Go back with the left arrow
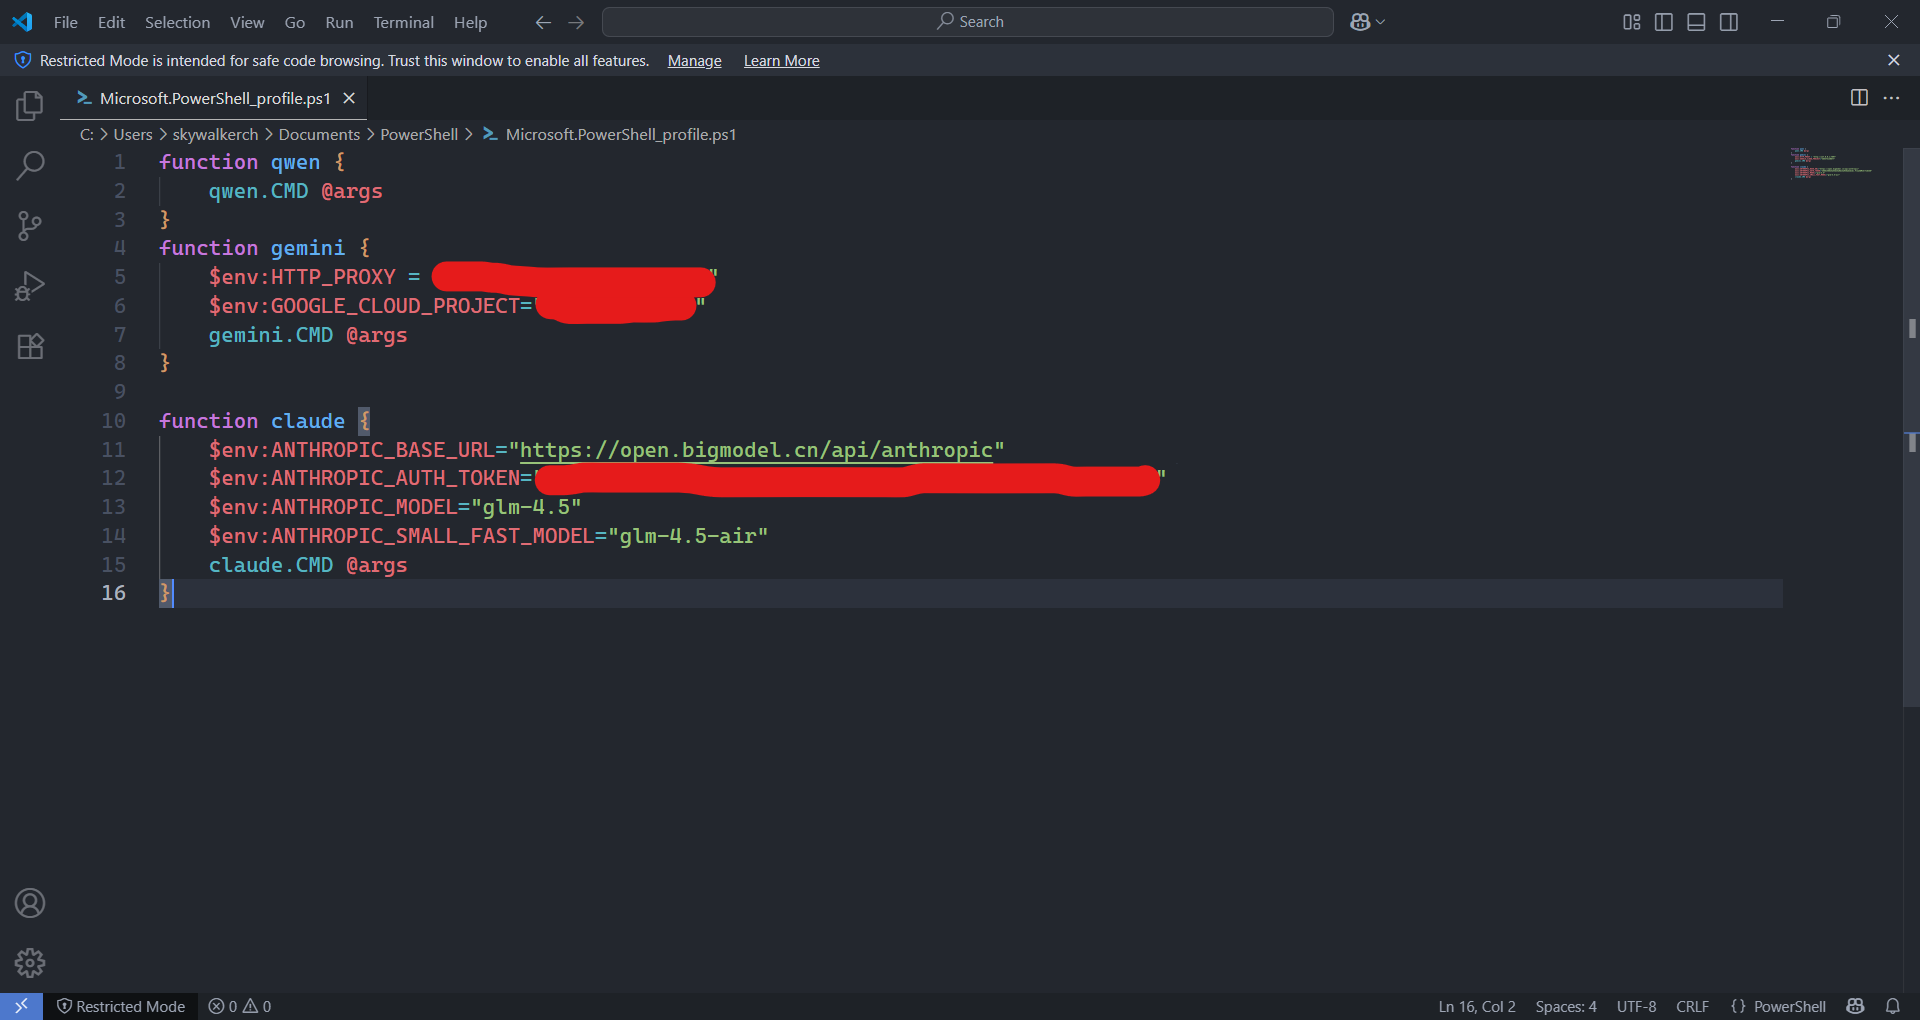 pos(543,22)
